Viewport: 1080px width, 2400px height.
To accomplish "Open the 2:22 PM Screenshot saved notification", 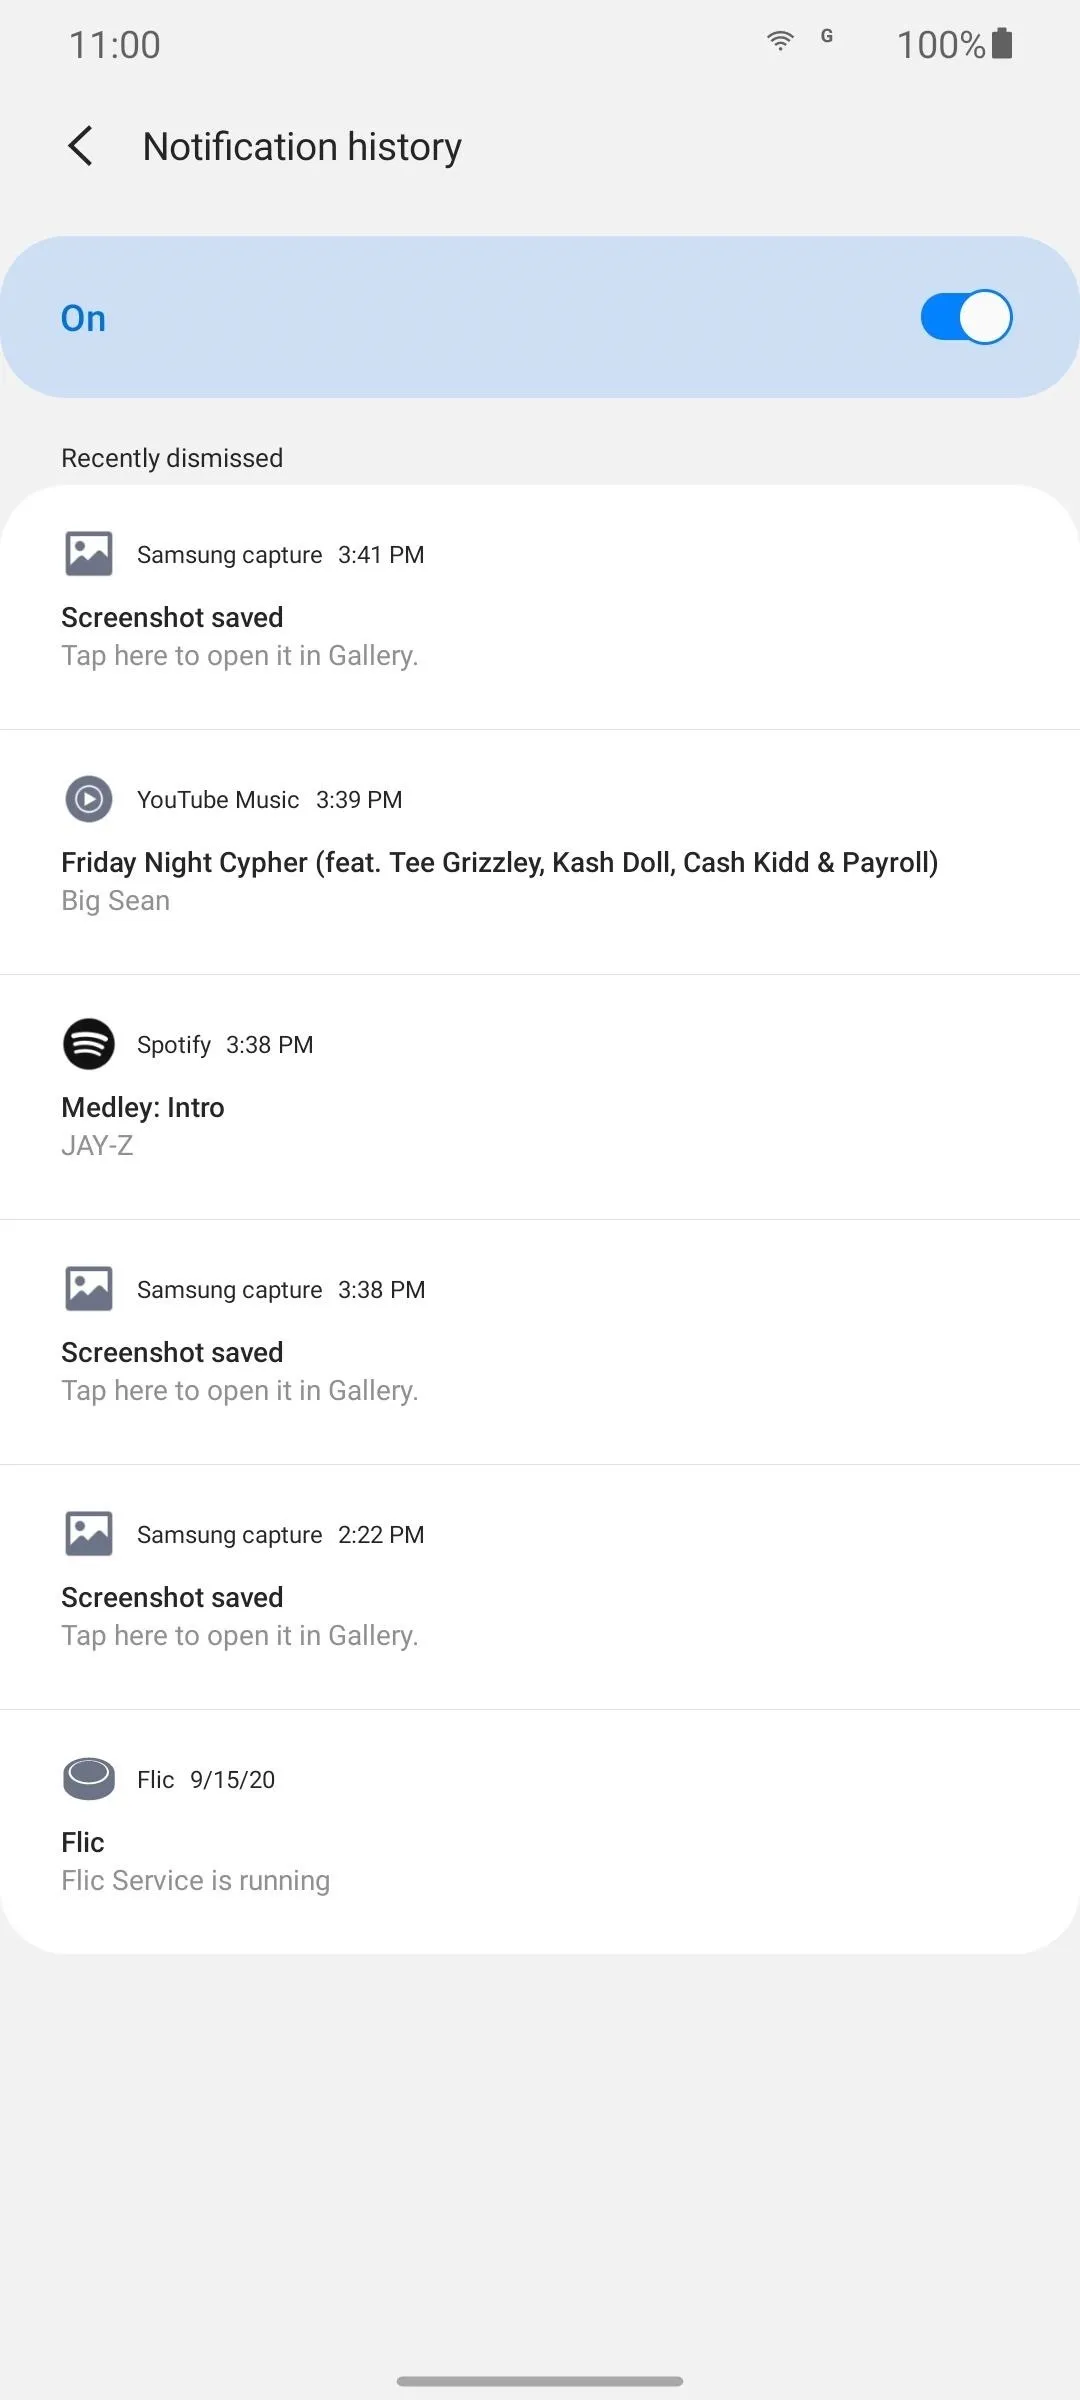I will [x=540, y=1587].
